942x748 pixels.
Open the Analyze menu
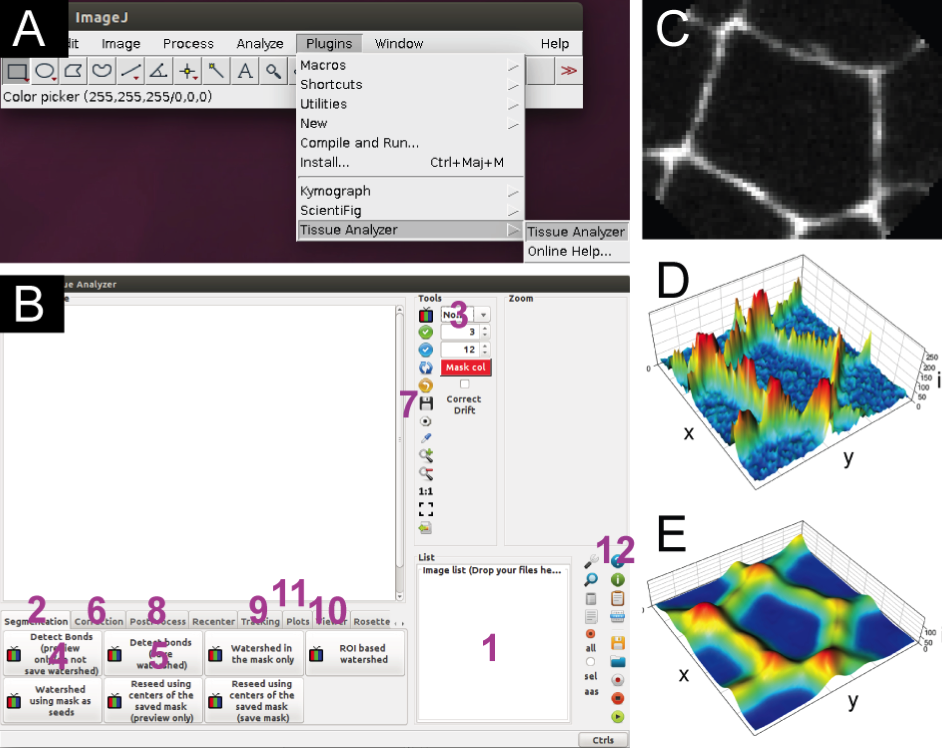(x=260, y=44)
